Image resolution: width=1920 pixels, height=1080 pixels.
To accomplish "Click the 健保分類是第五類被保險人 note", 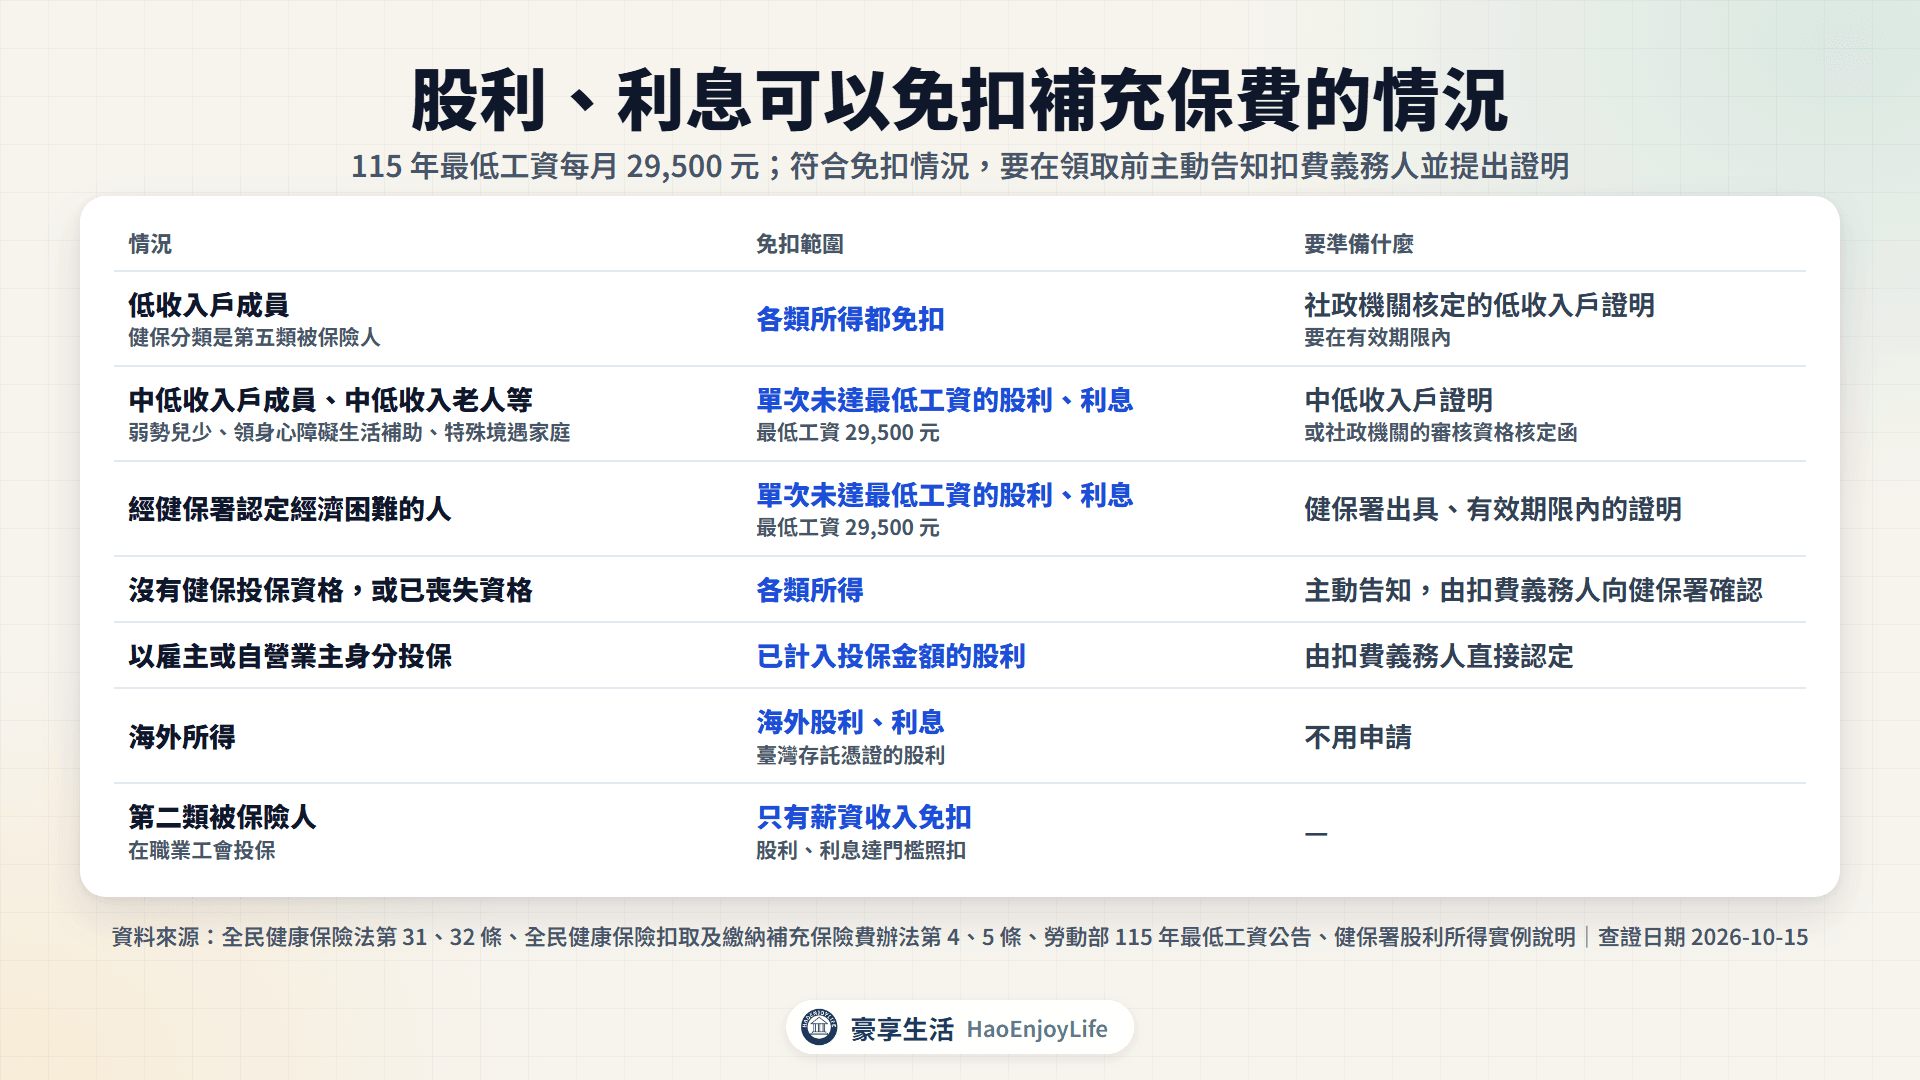I will coord(254,338).
